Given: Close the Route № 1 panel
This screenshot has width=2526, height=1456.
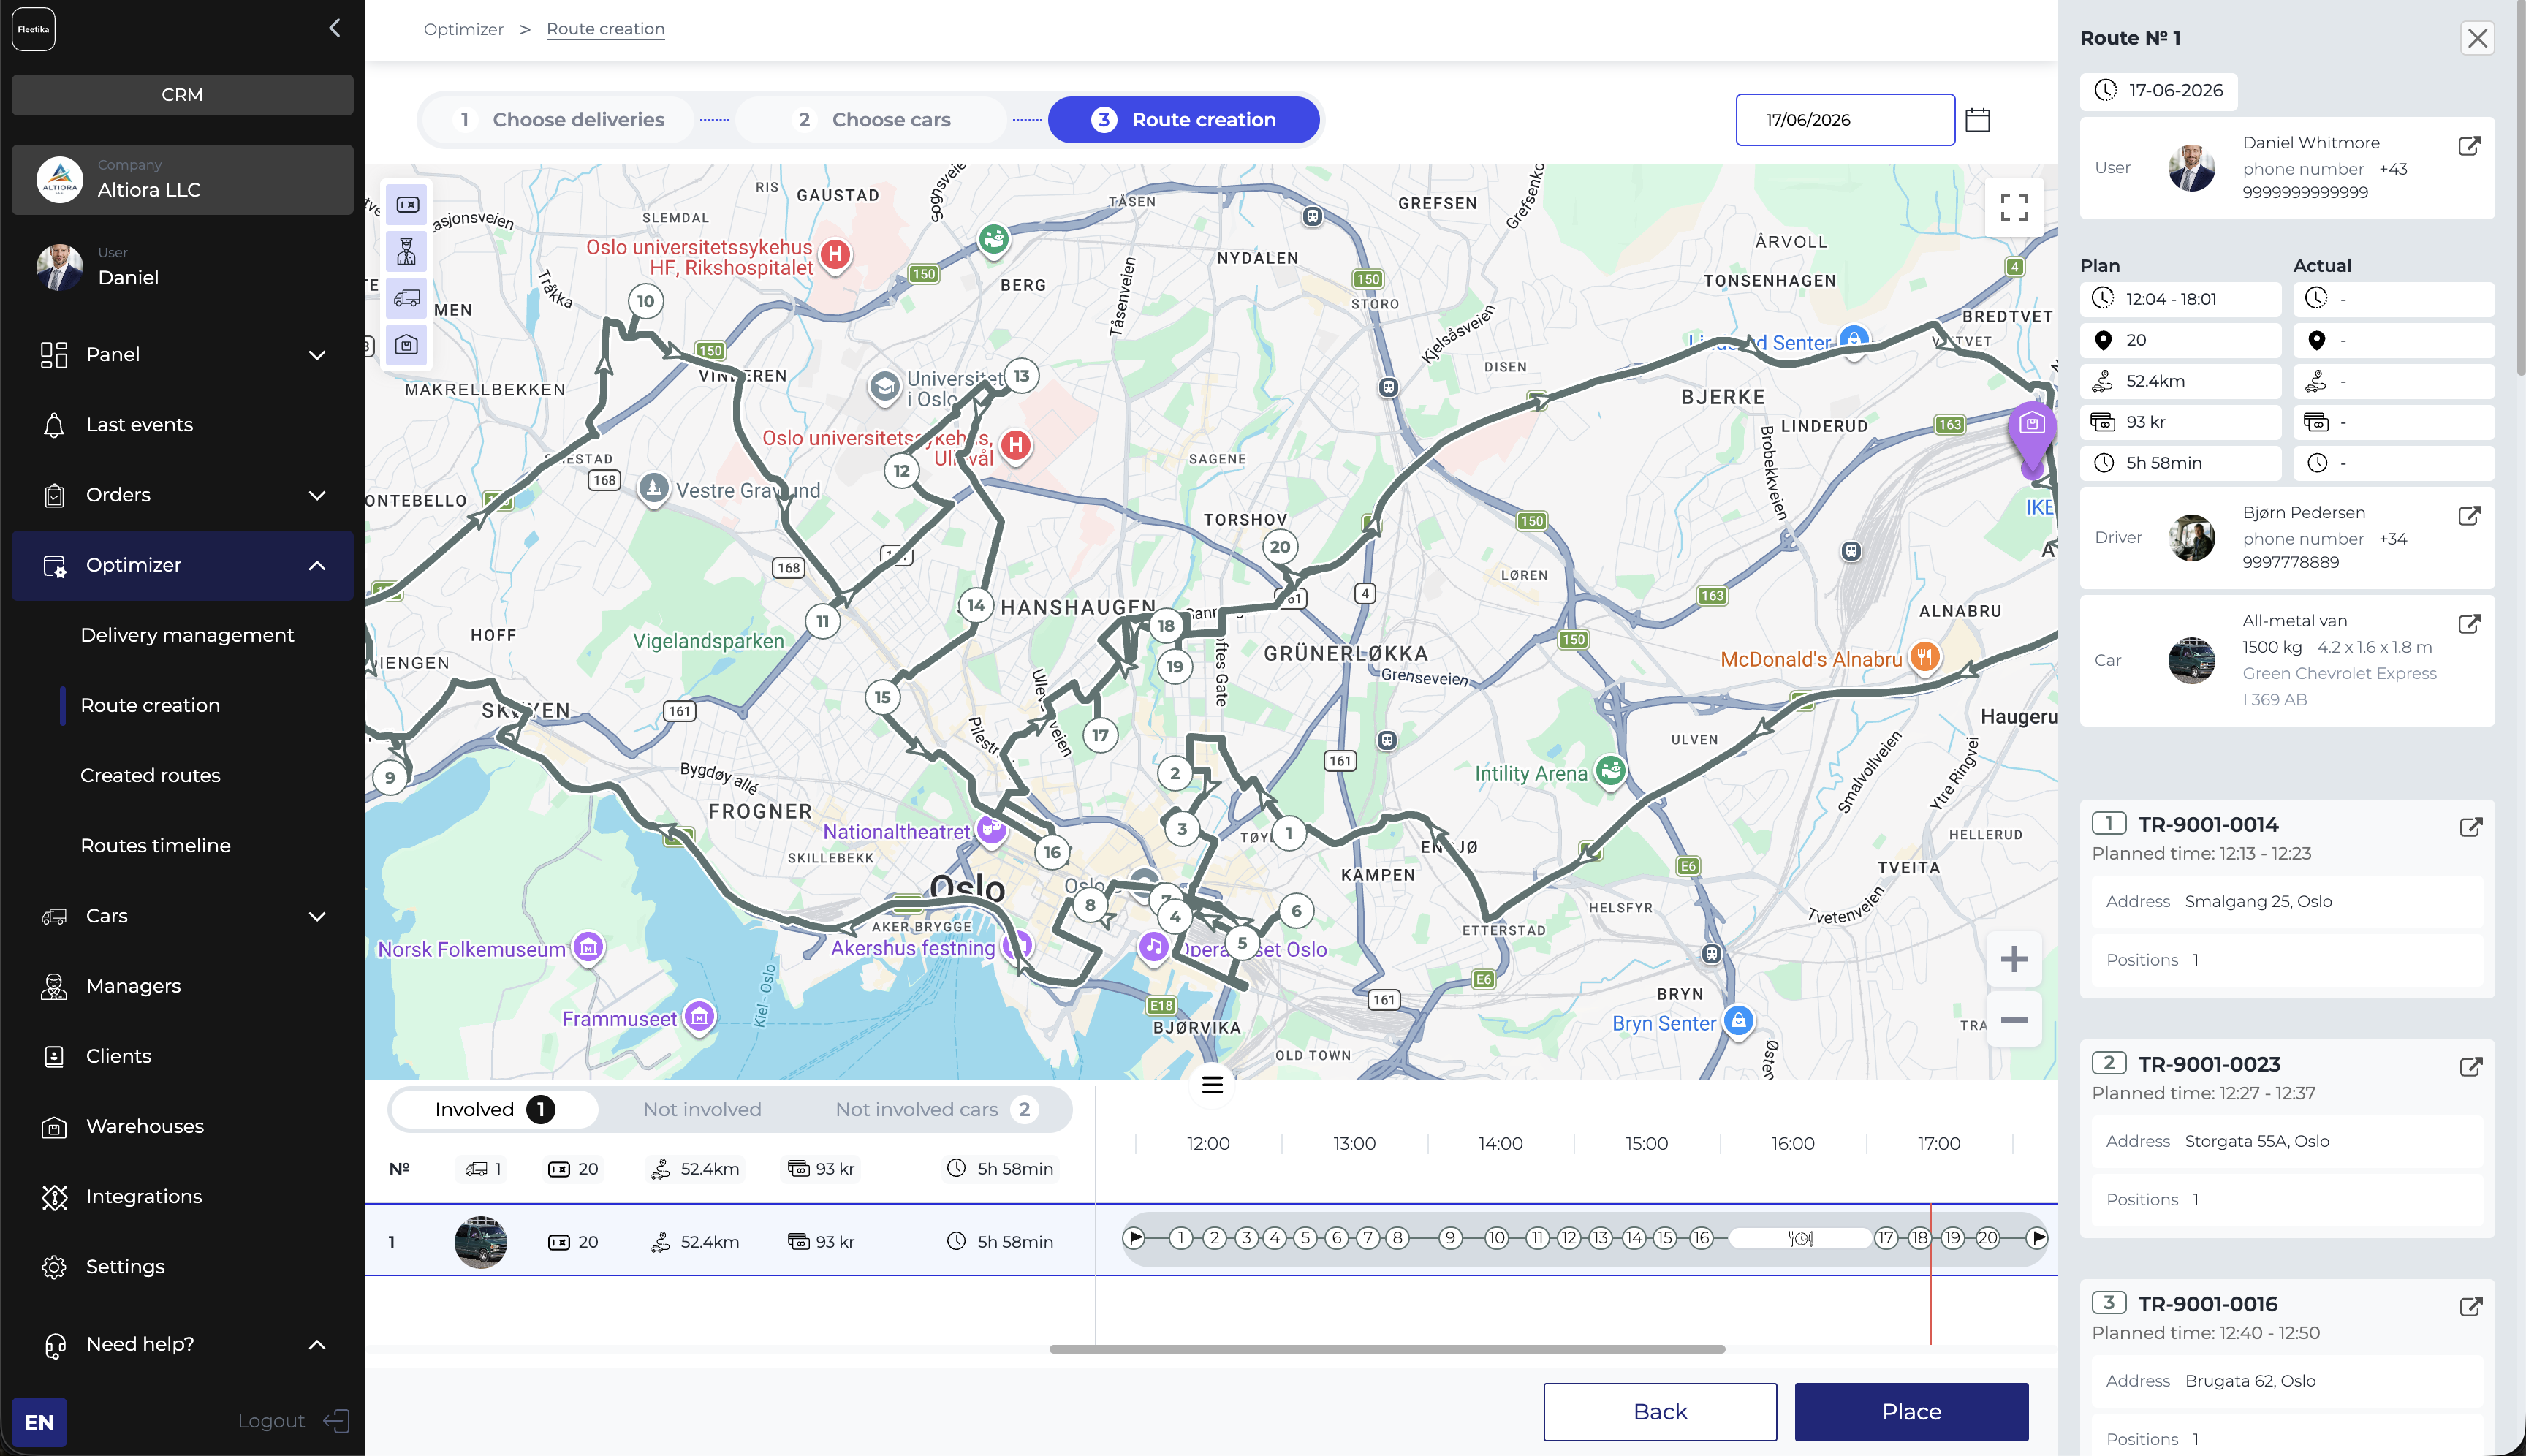Looking at the screenshot, I should click(2477, 38).
